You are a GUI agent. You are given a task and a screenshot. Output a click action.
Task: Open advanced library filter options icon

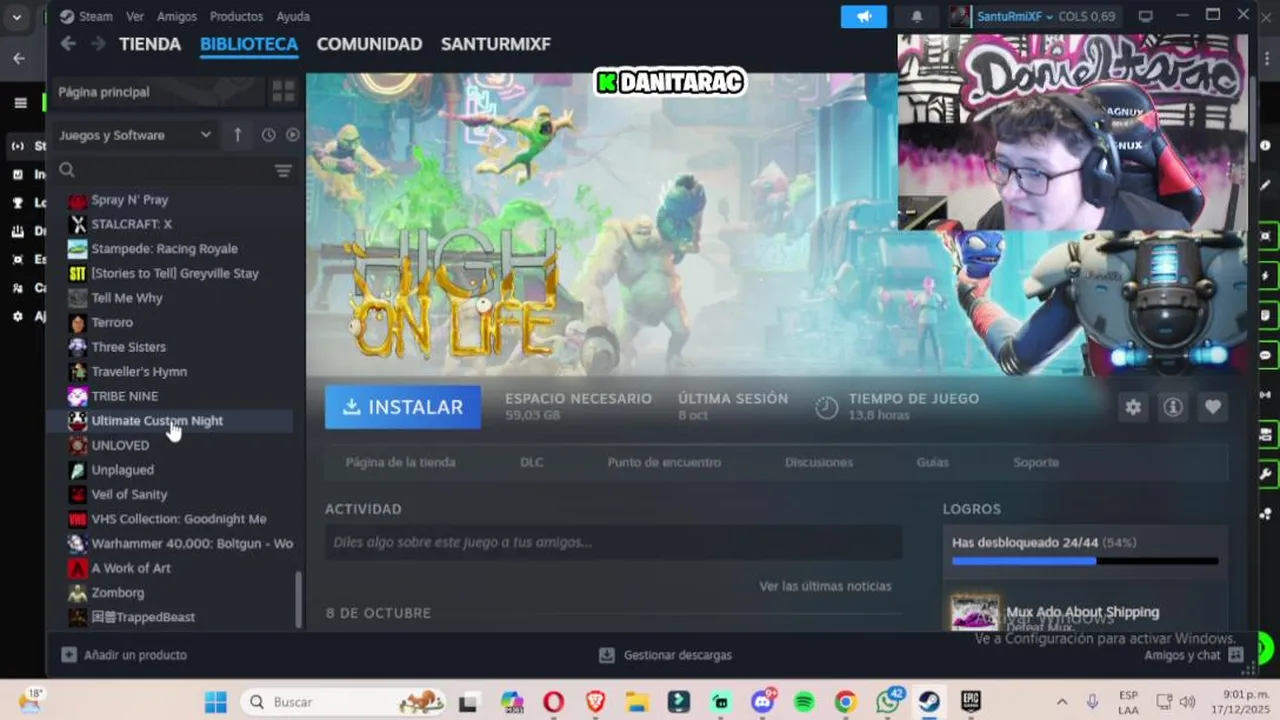(x=284, y=171)
